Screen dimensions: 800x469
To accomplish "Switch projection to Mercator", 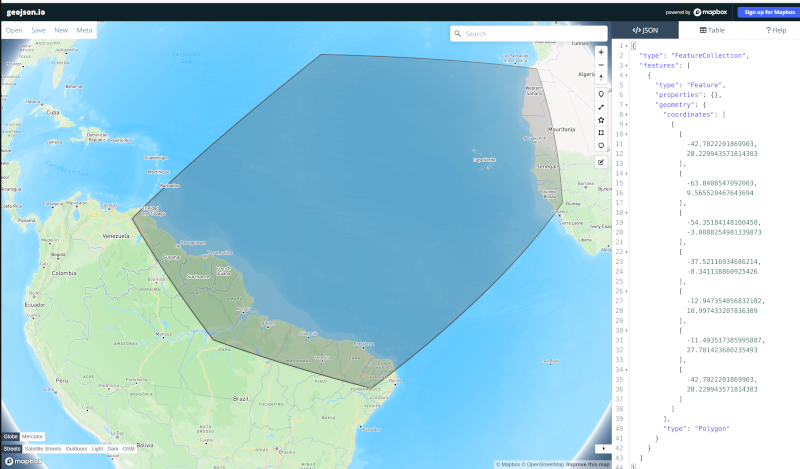I will [x=32, y=436].
